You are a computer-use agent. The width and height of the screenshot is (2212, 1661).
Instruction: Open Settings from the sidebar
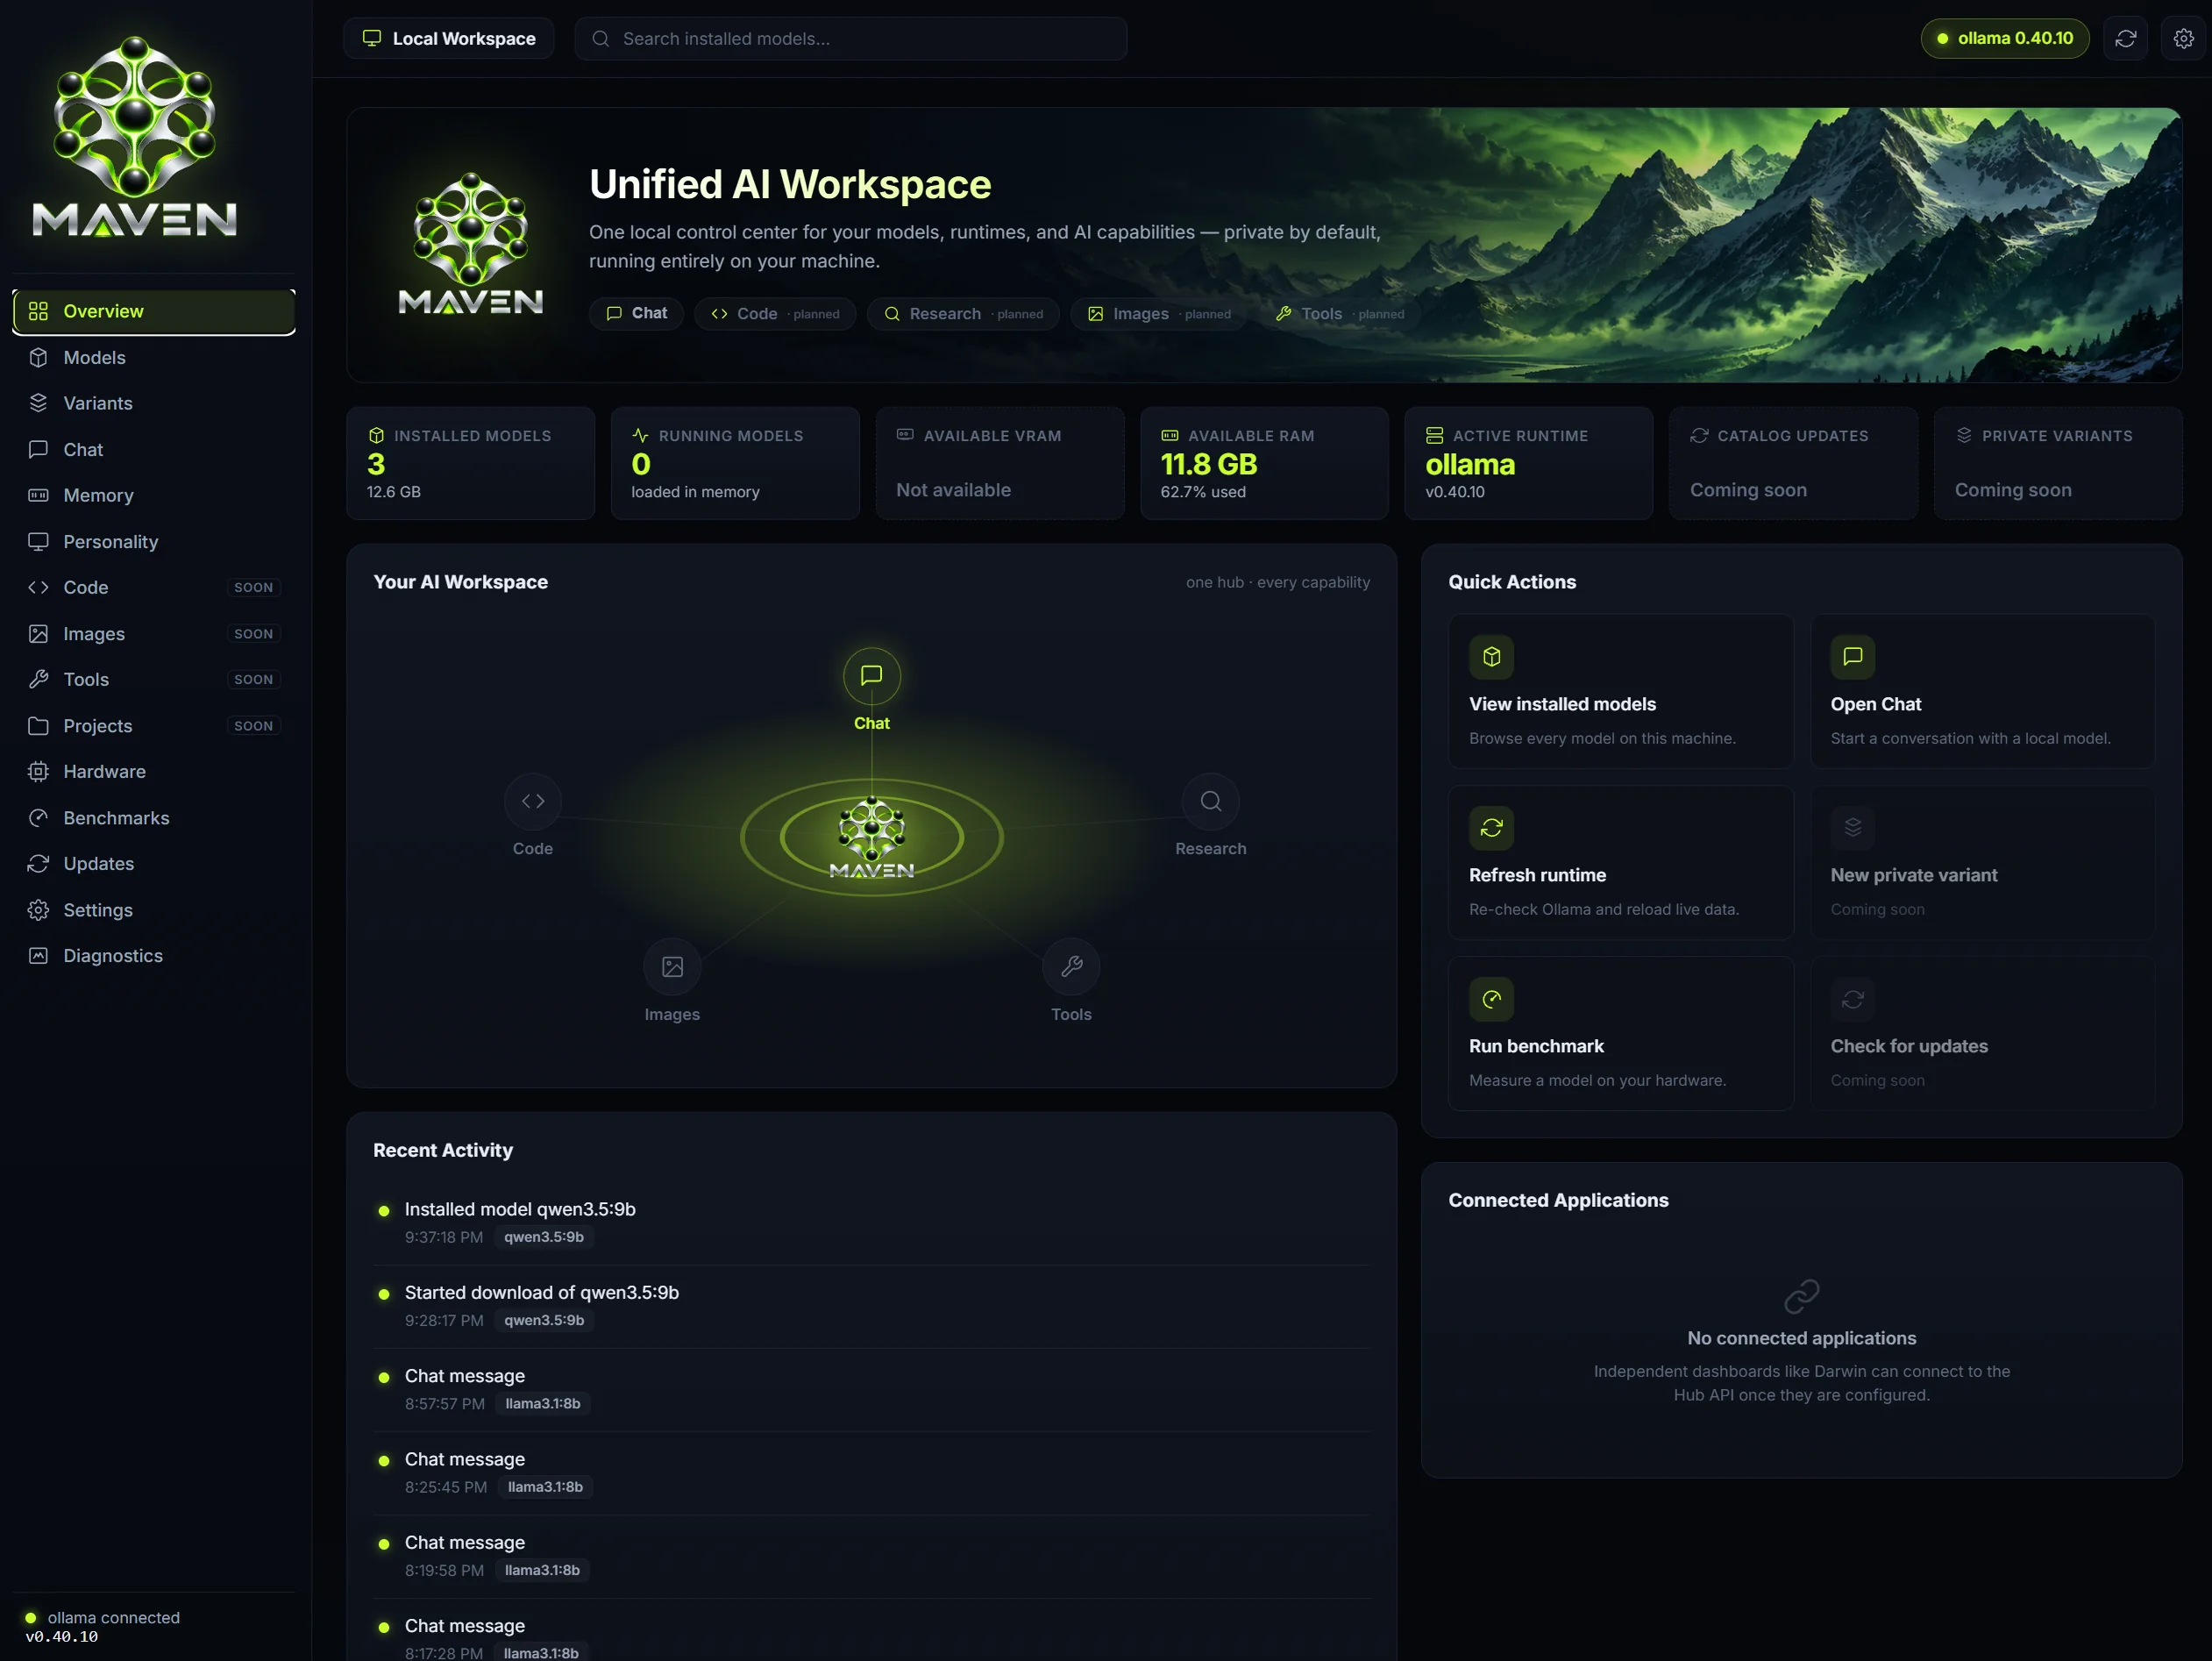(x=154, y=910)
